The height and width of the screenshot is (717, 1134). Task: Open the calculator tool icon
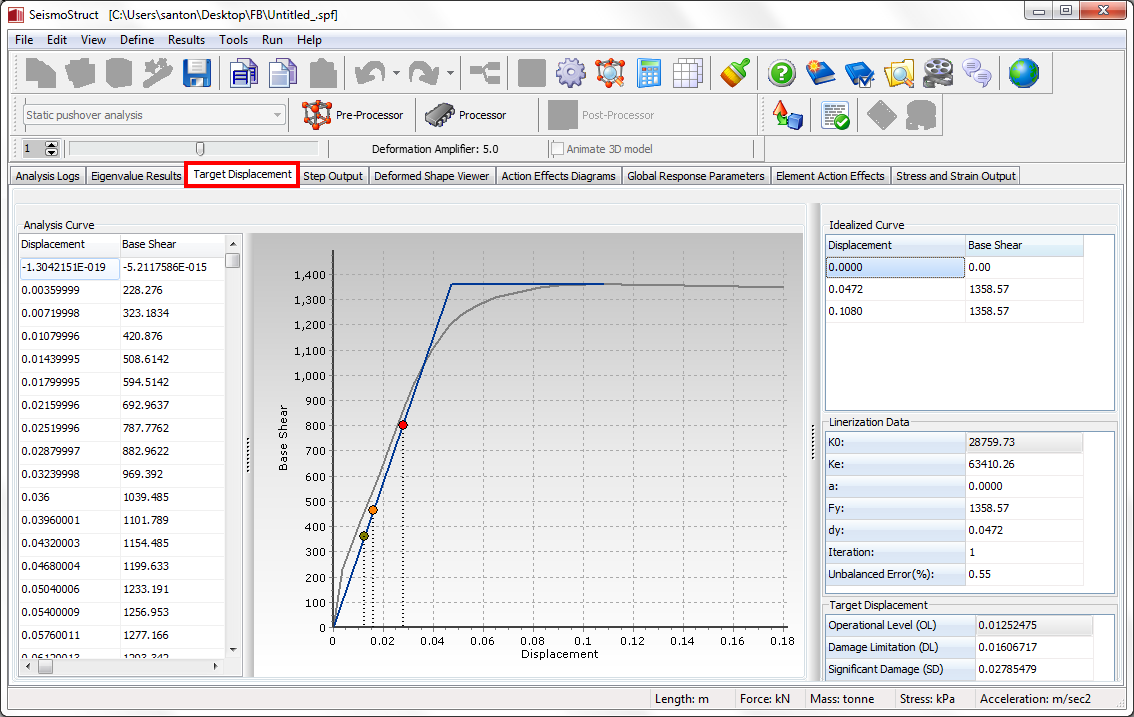point(649,72)
